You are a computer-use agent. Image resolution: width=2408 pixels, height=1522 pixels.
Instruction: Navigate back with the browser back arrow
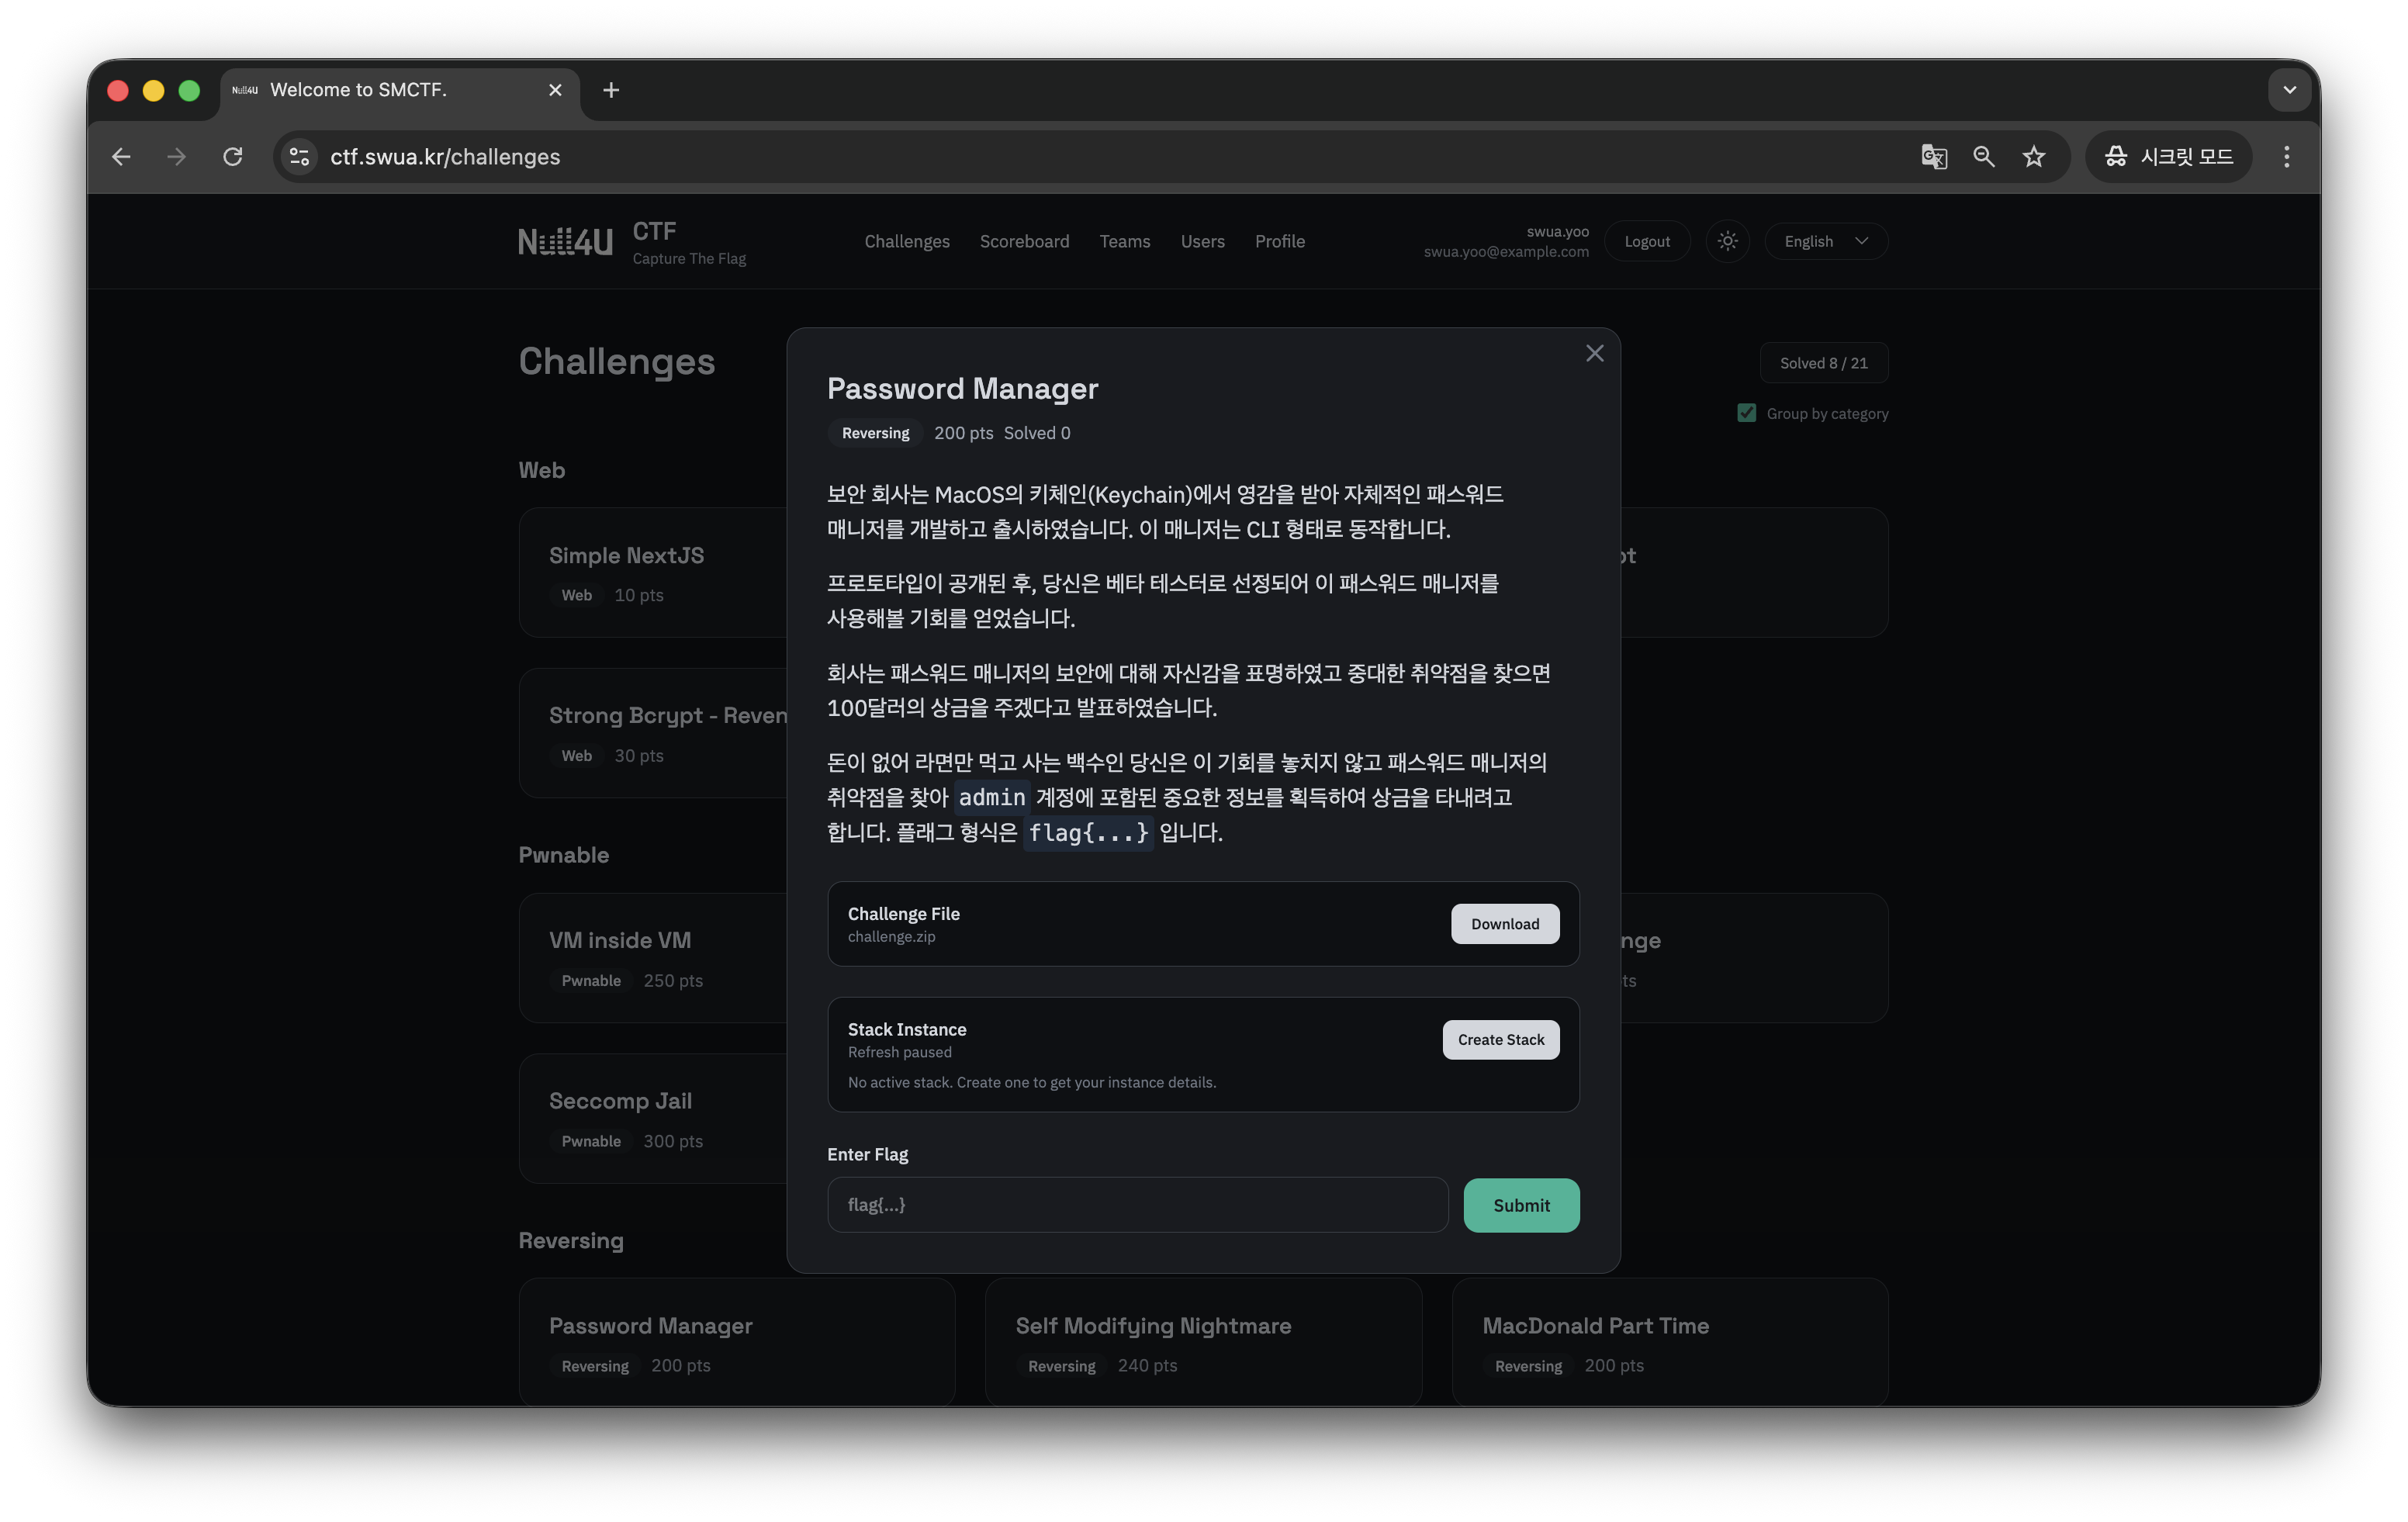pos(121,156)
